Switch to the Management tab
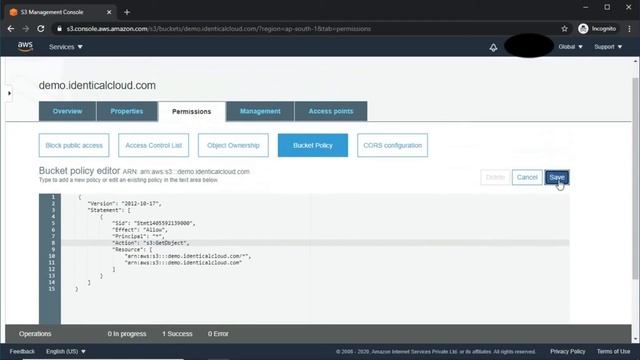This screenshot has height=360, width=640. click(x=260, y=111)
